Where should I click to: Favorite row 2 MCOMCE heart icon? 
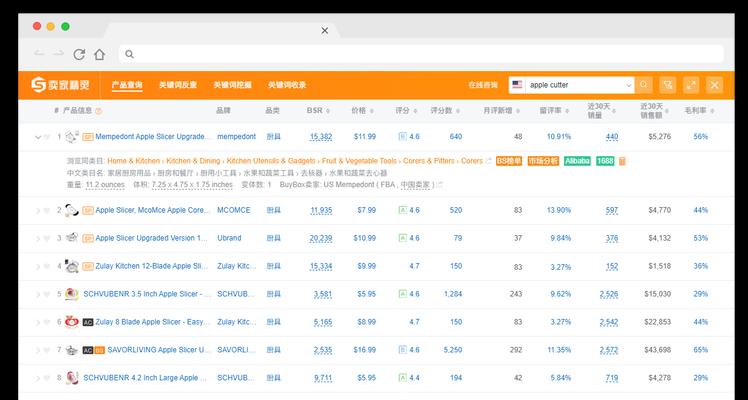(47, 211)
